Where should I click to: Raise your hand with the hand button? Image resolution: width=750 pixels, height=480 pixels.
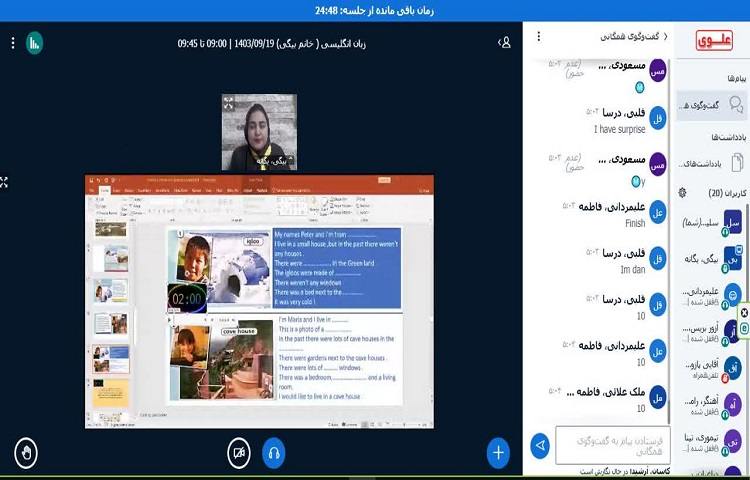(x=26, y=452)
